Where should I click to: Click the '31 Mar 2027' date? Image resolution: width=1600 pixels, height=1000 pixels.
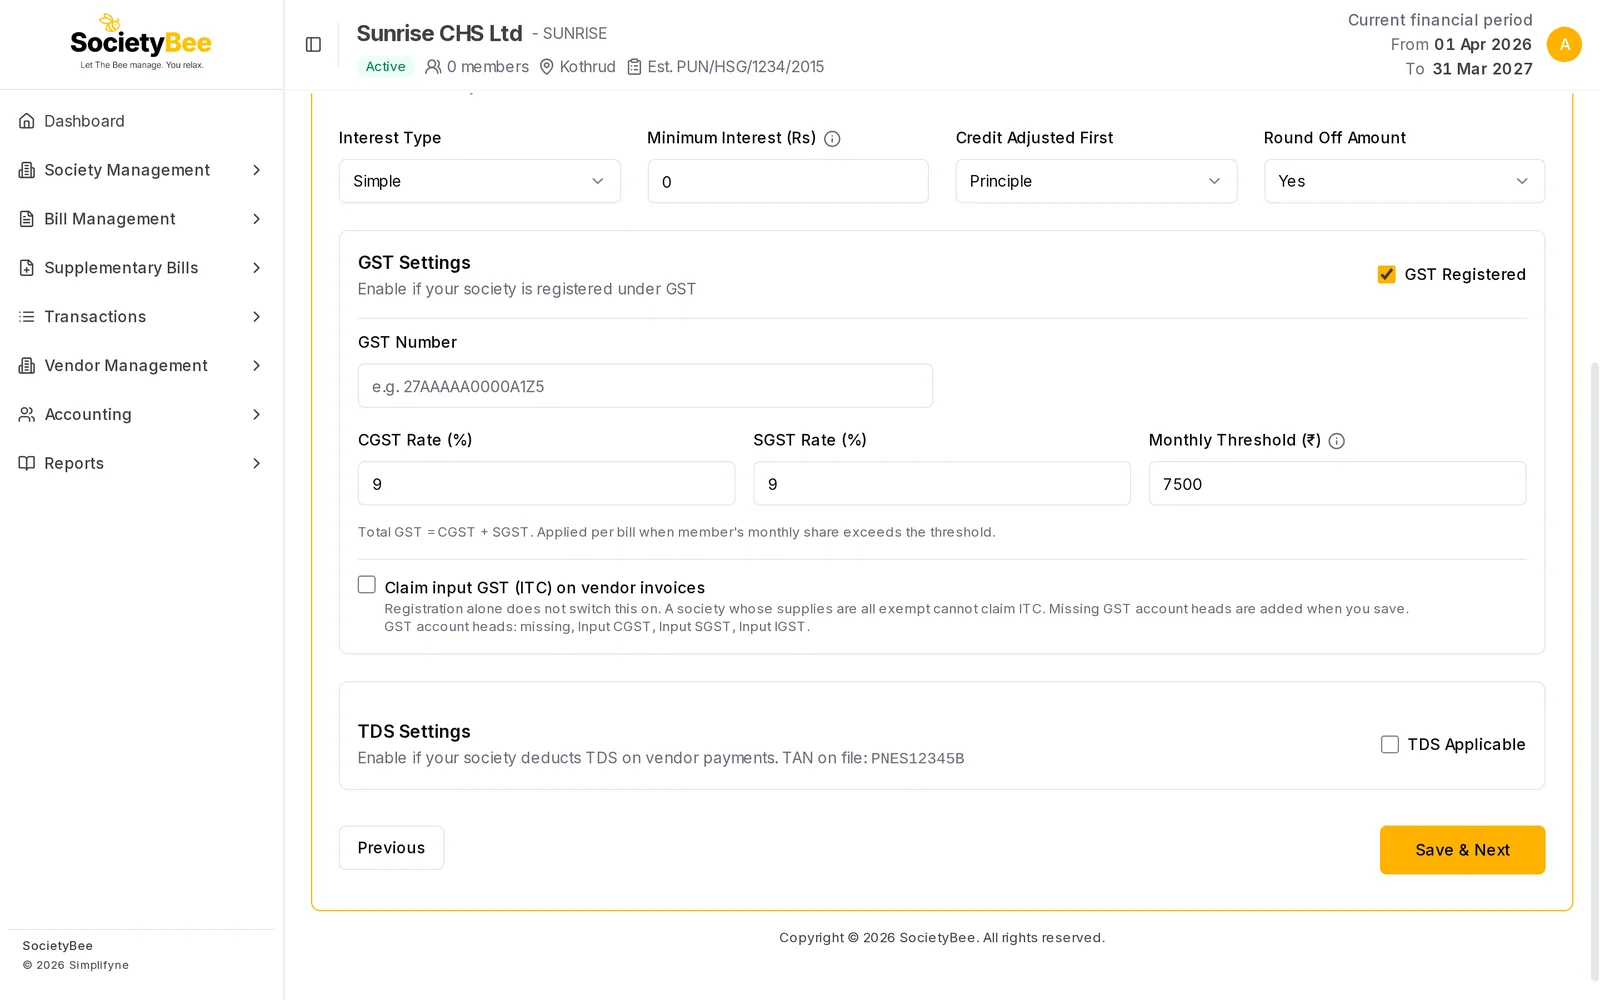1482,69
